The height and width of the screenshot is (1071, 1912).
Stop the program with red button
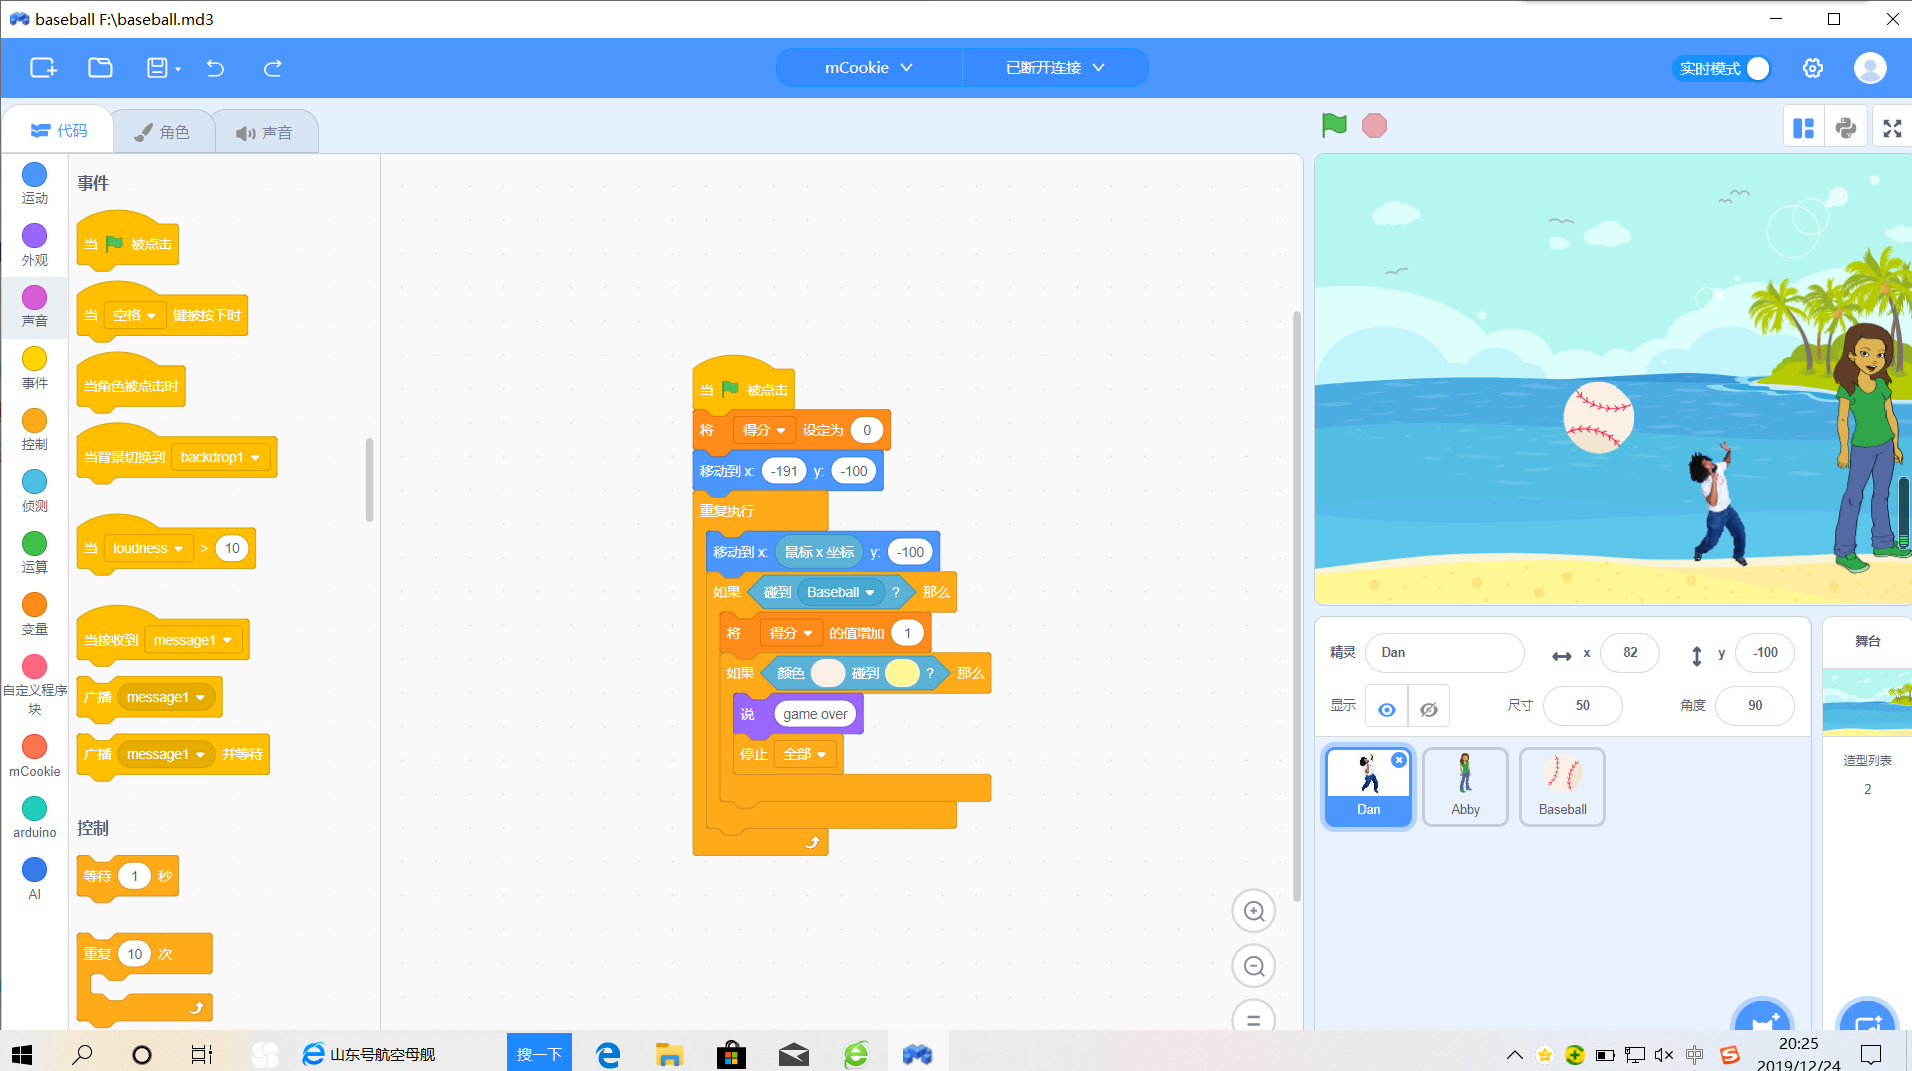click(x=1374, y=125)
